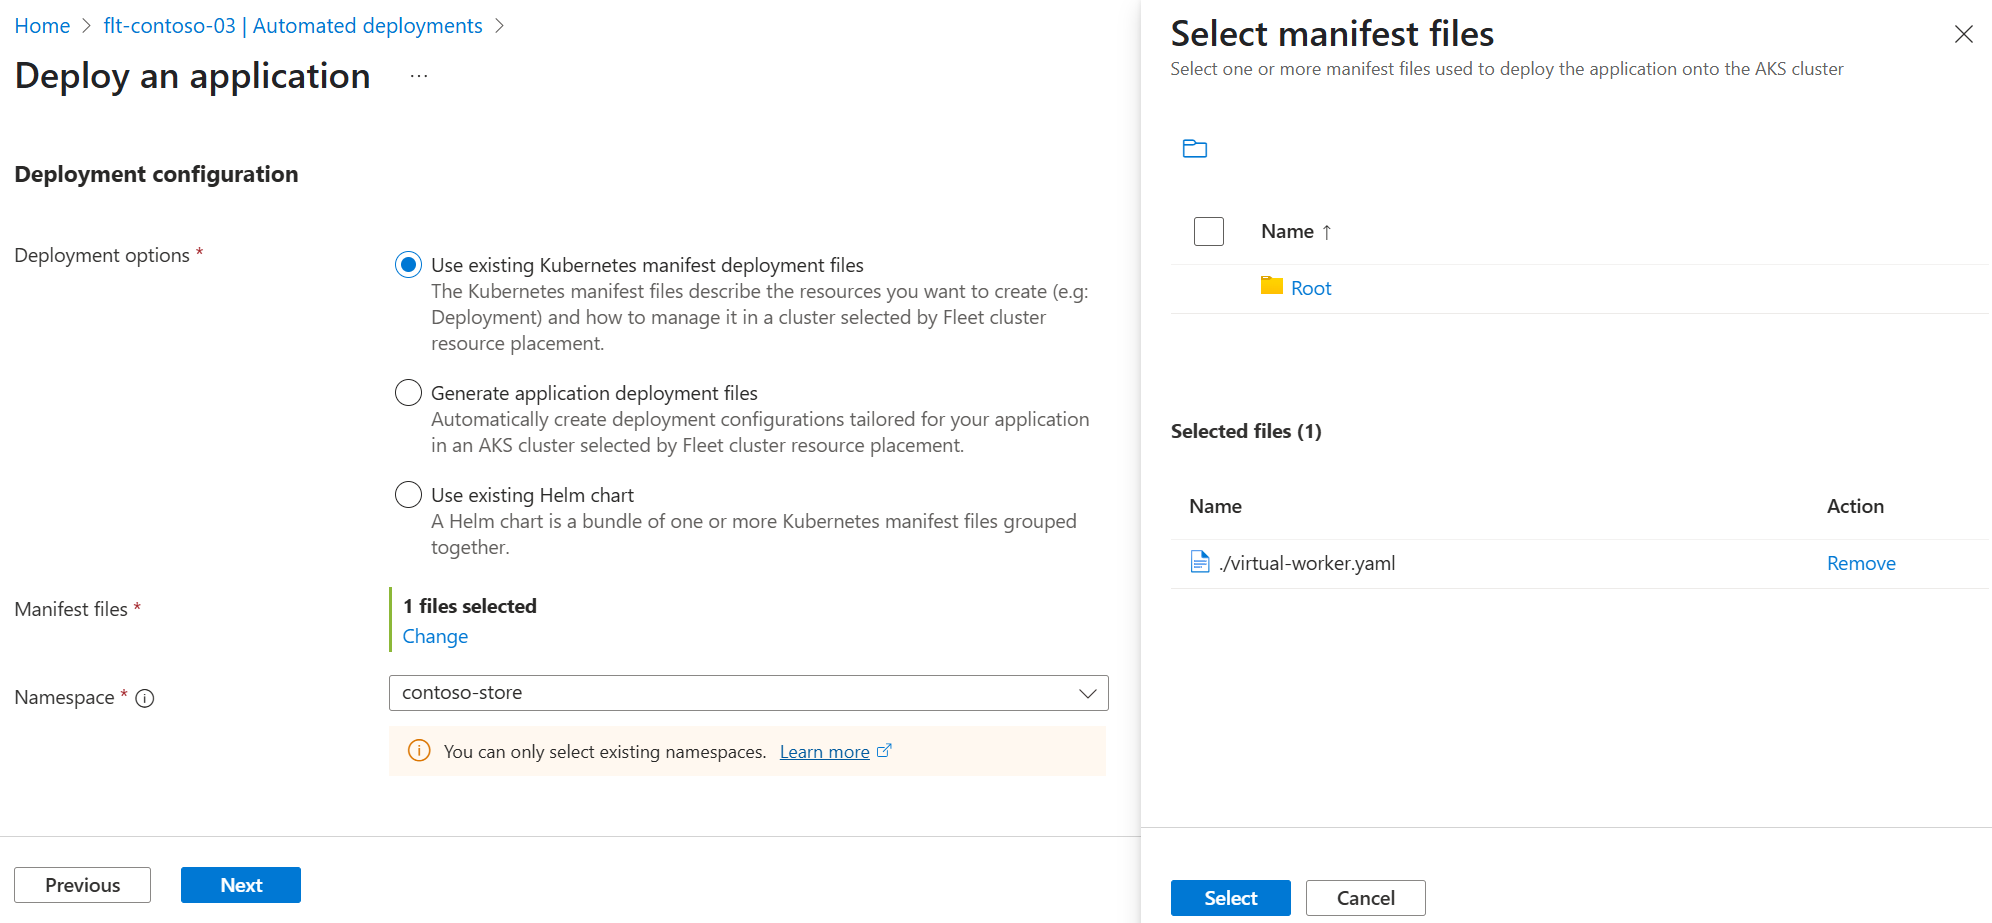Click the Next button
Screen dimensions: 1992x923
(x=240, y=885)
